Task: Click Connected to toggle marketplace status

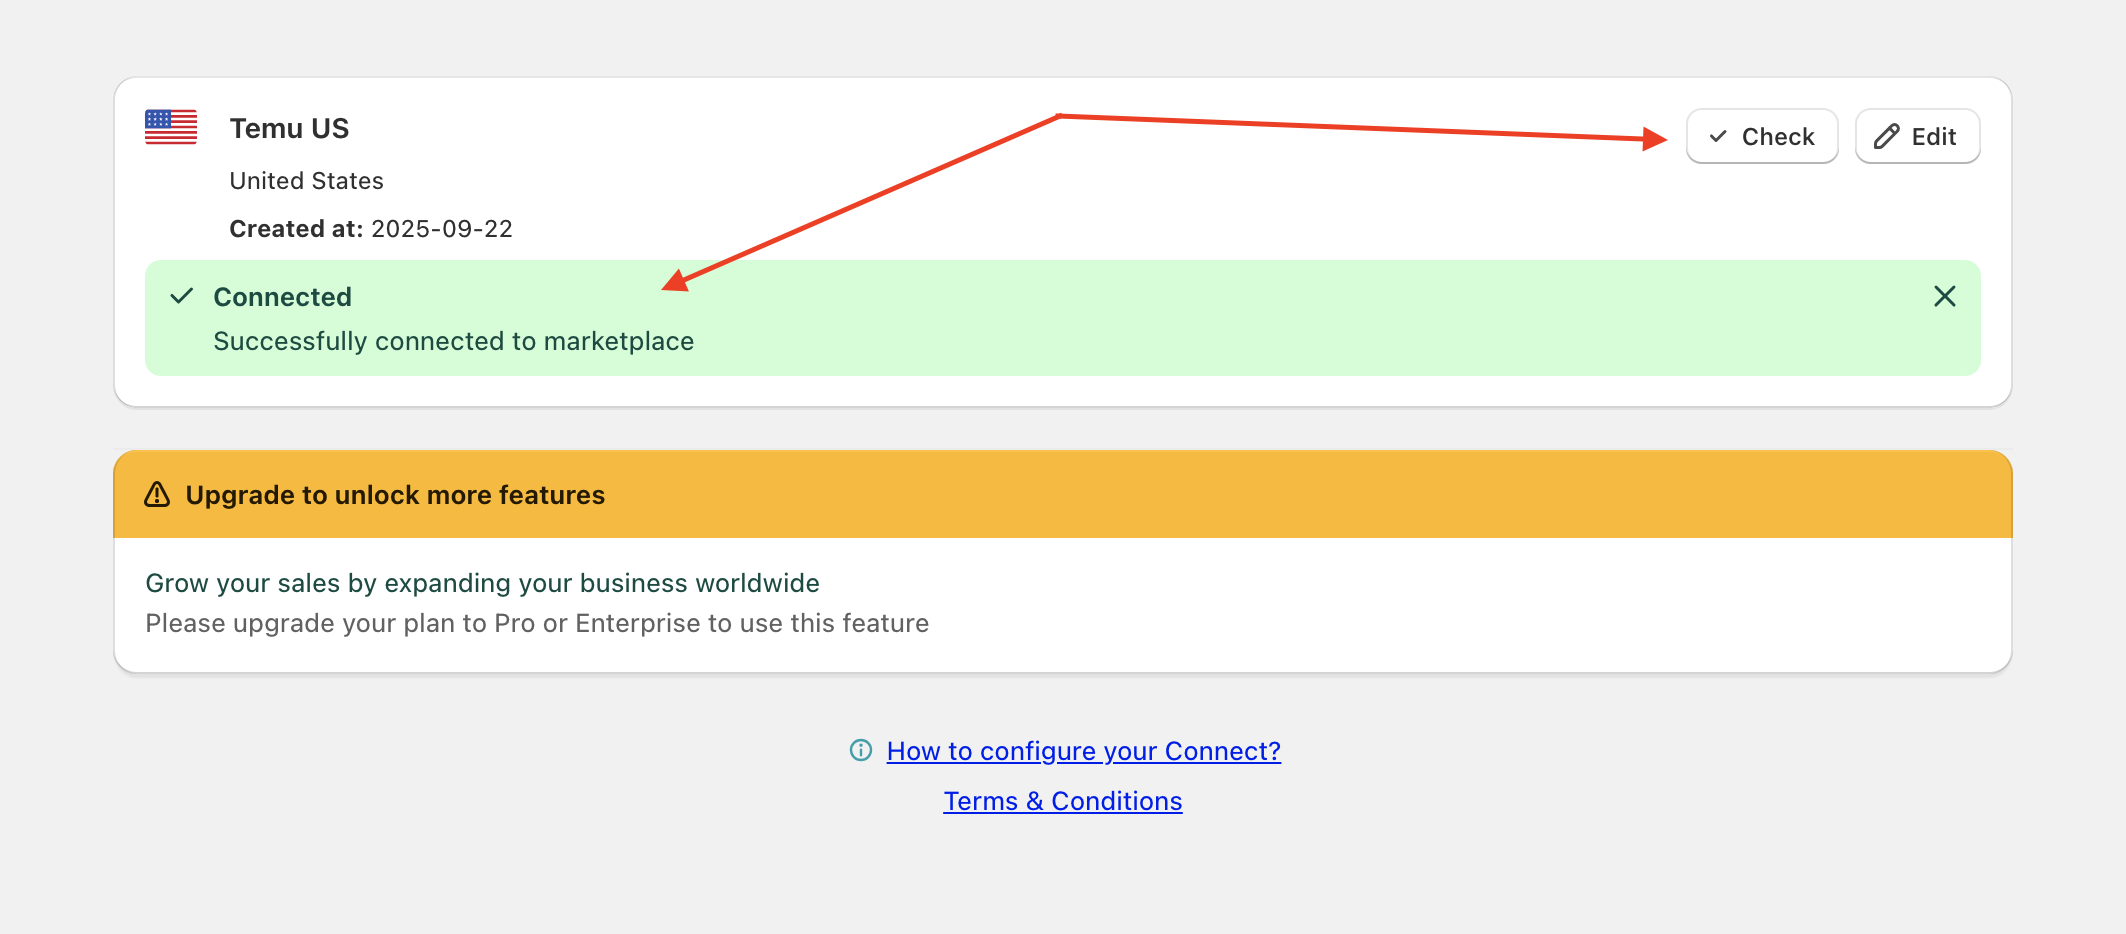Action: (x=283, y=296)
